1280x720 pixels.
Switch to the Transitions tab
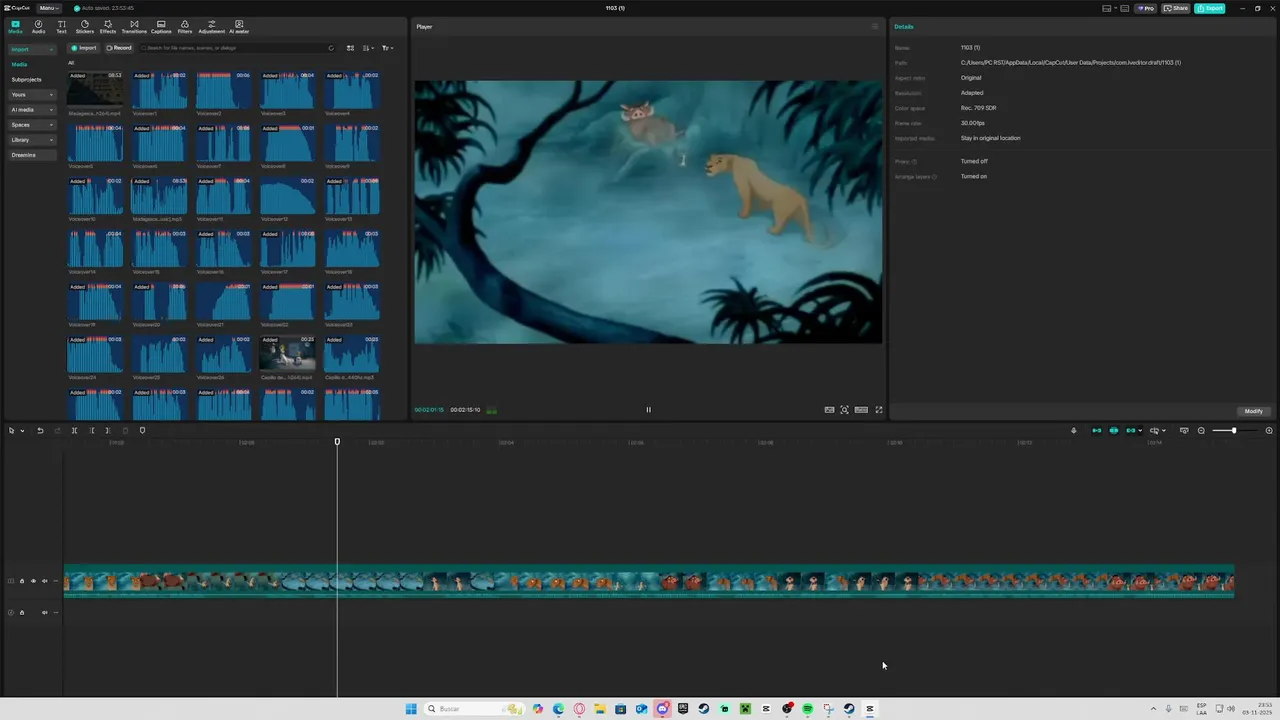coord(134,26)
